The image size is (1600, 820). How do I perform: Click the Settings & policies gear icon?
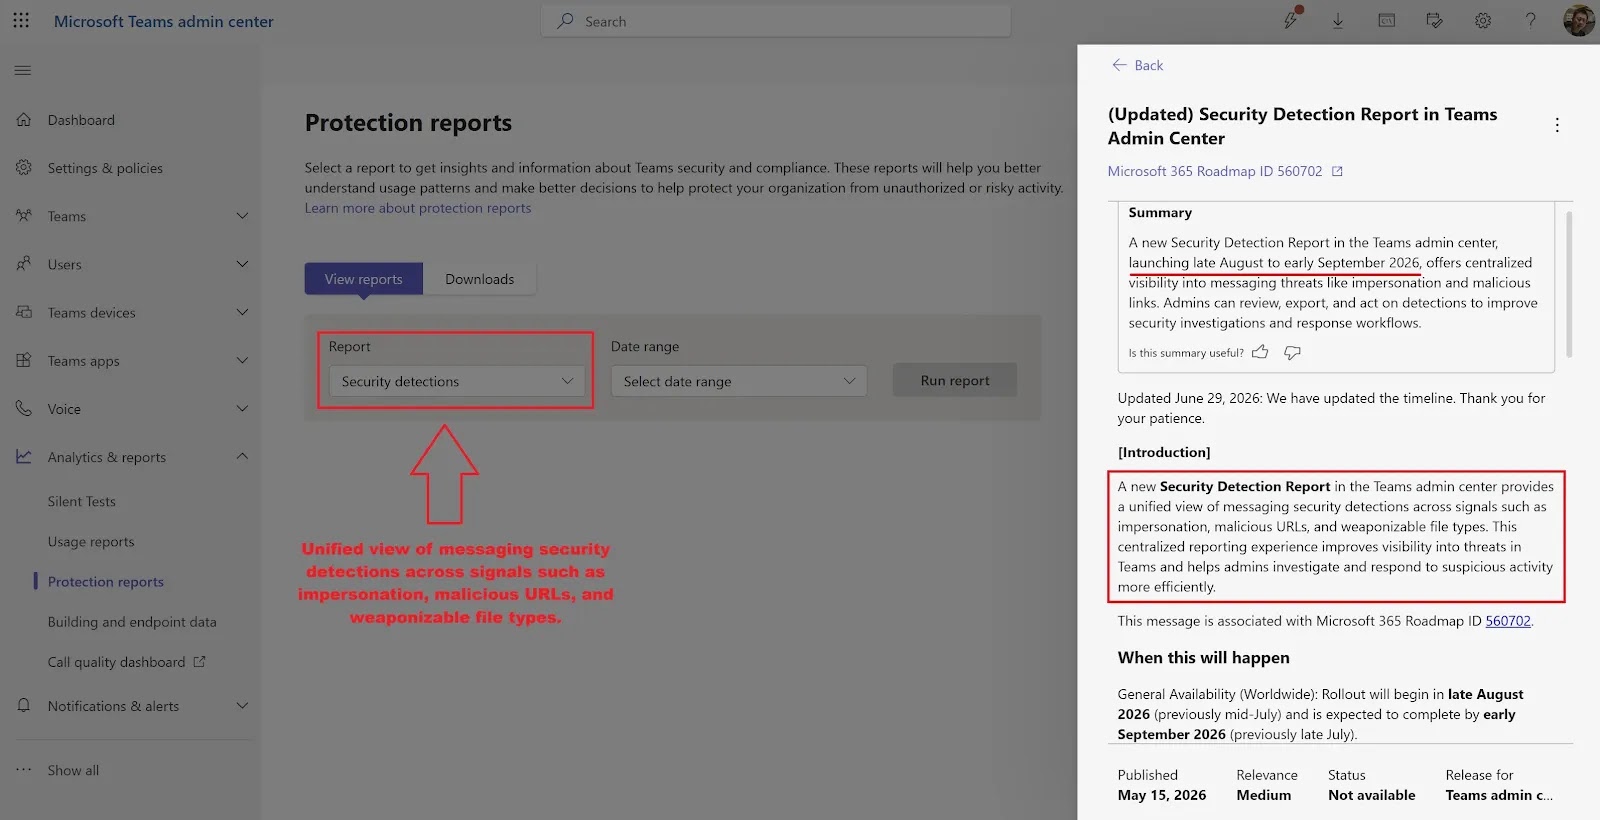coord(24,167)
